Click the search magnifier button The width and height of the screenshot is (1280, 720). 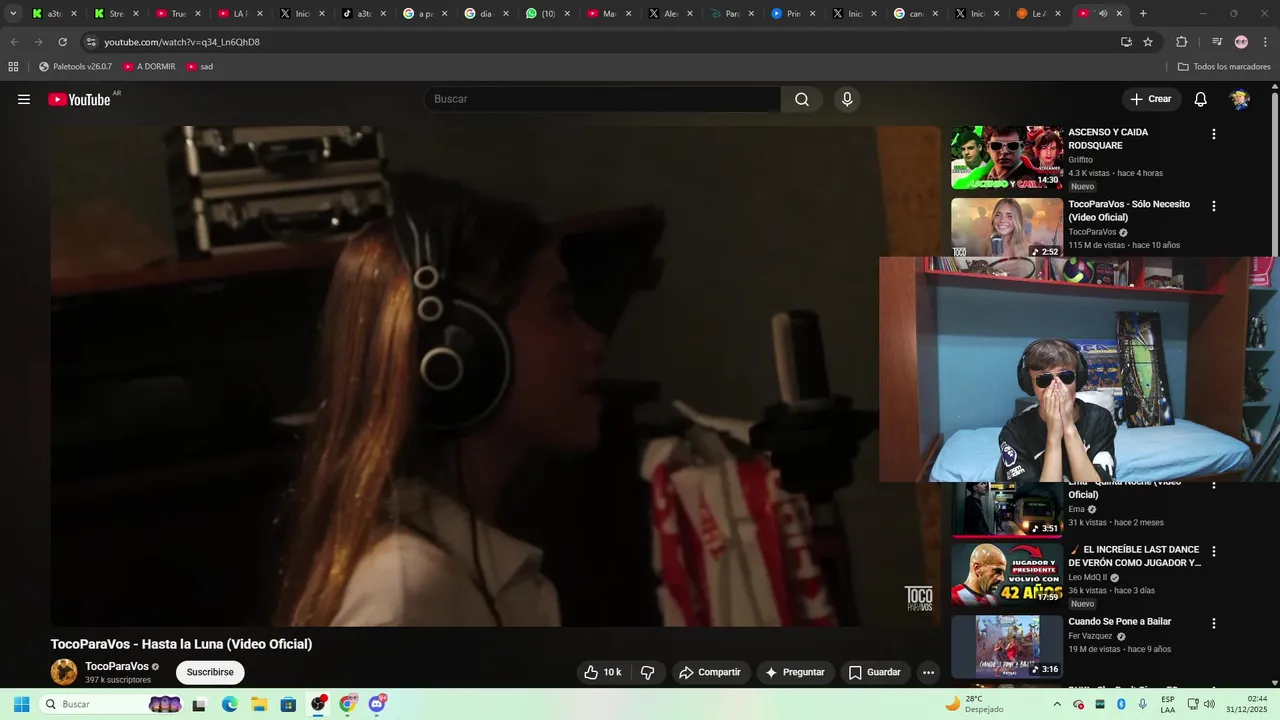[x=802, y=99]
